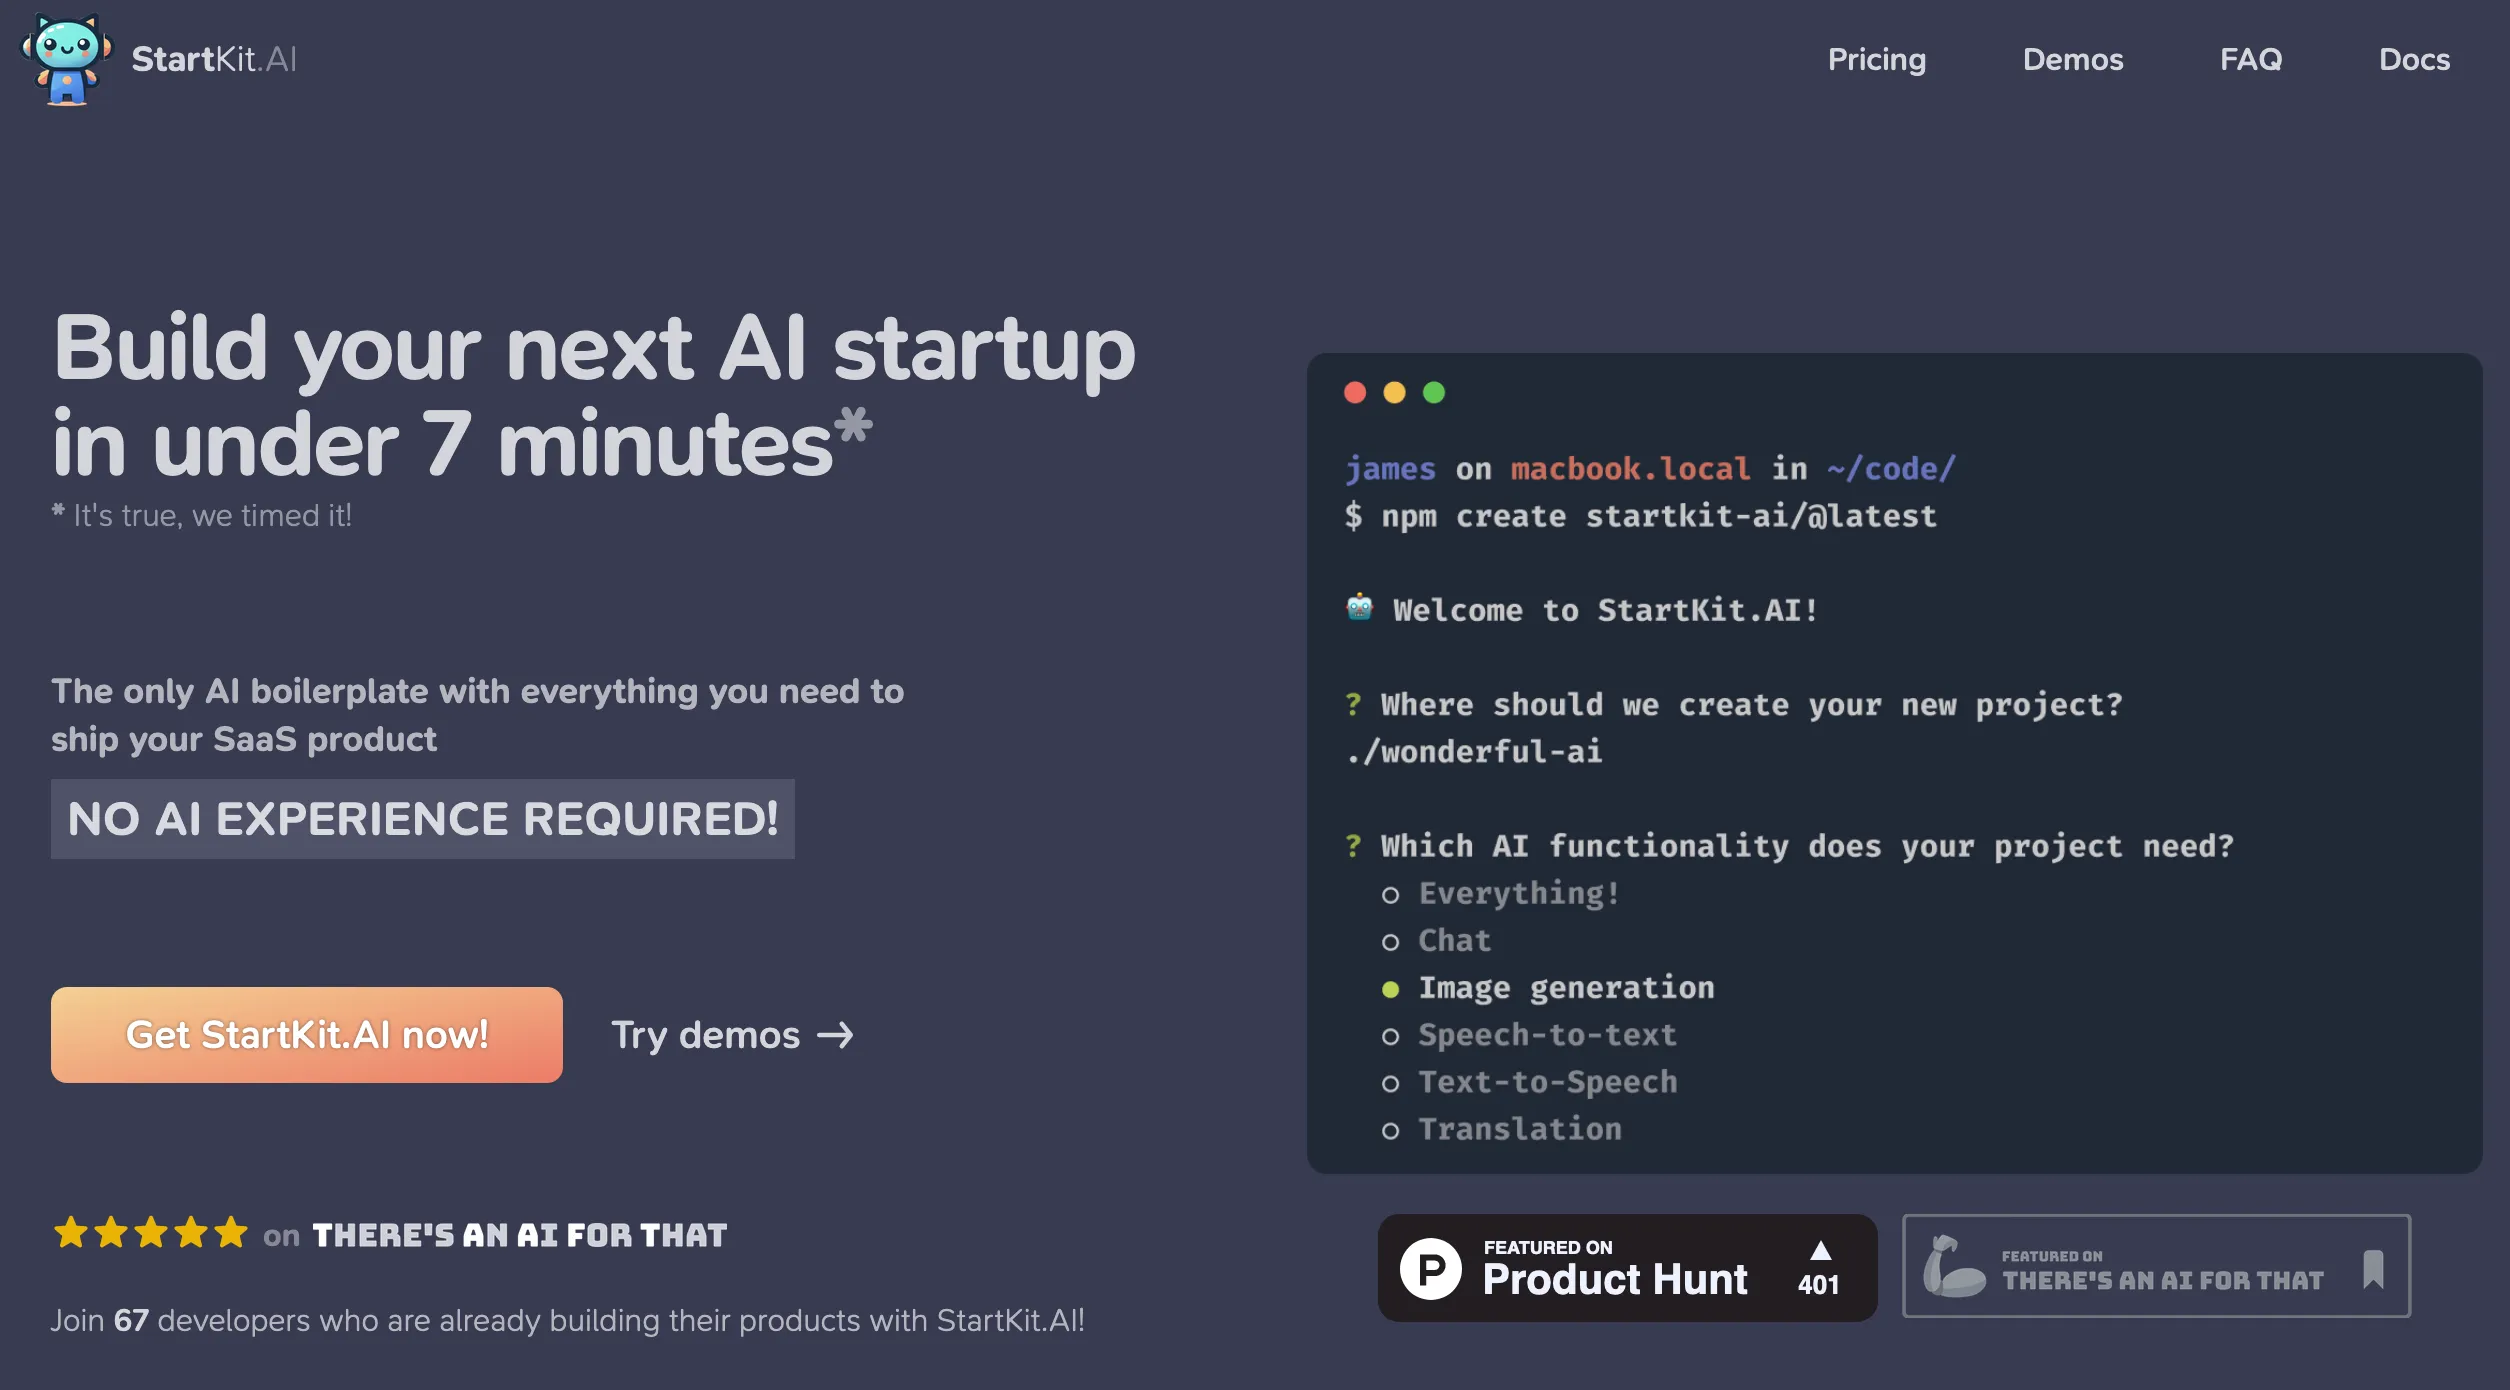Click the green dot in terminal window
This screenshot has width=2510, height=1390.
tap(1434, 392)
